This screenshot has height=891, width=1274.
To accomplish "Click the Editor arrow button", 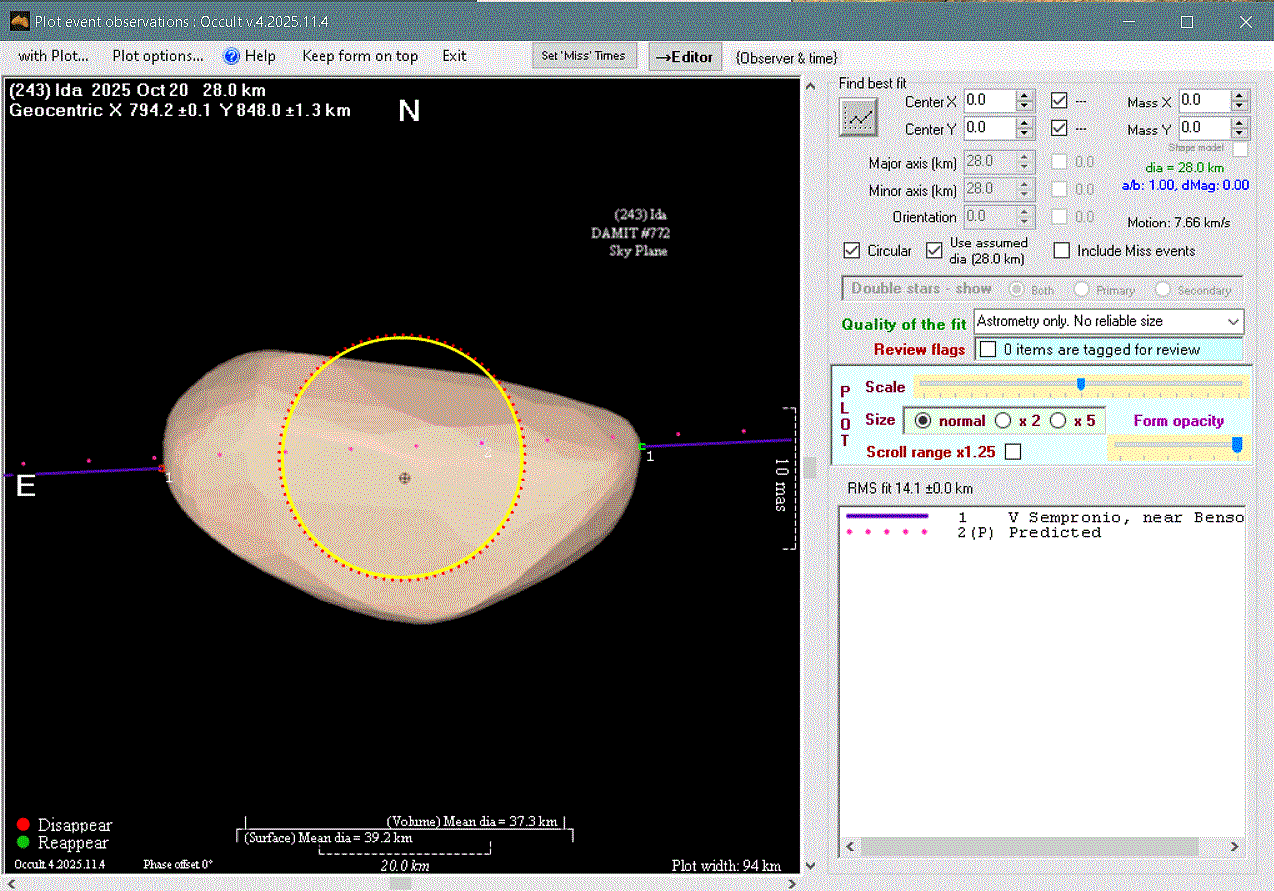I will click(684, 57).
